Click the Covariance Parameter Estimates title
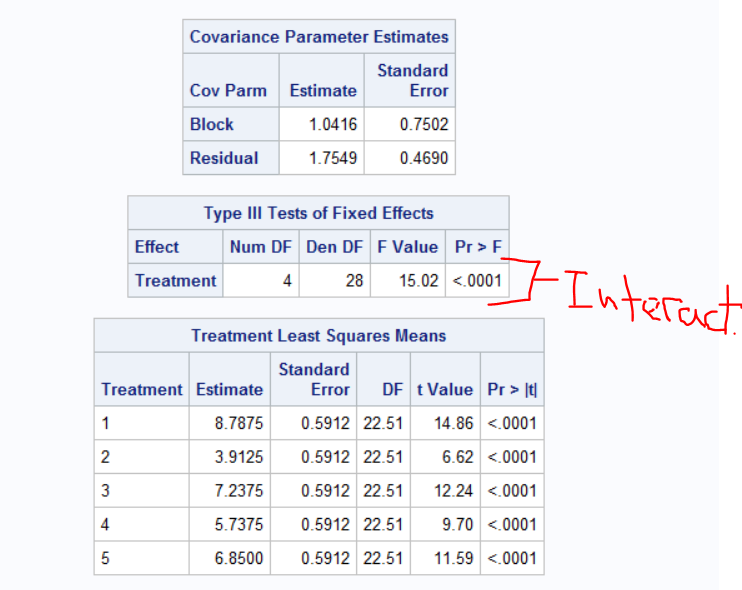Image resolution: width=742 pixels, height=590 pixels. click(319, 37)
